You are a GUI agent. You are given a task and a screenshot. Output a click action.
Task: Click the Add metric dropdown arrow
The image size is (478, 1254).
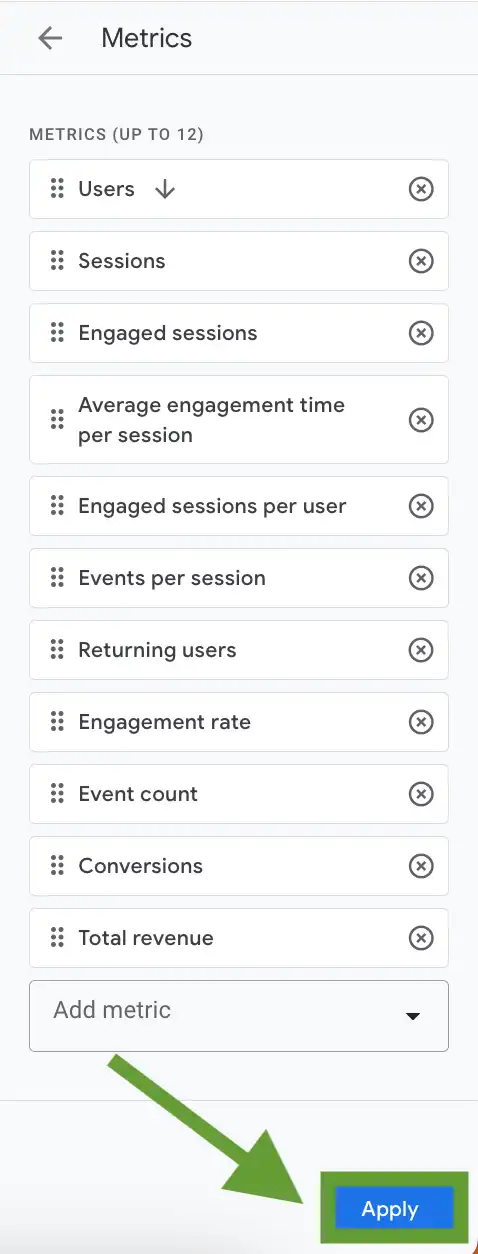coord(411,1017)
